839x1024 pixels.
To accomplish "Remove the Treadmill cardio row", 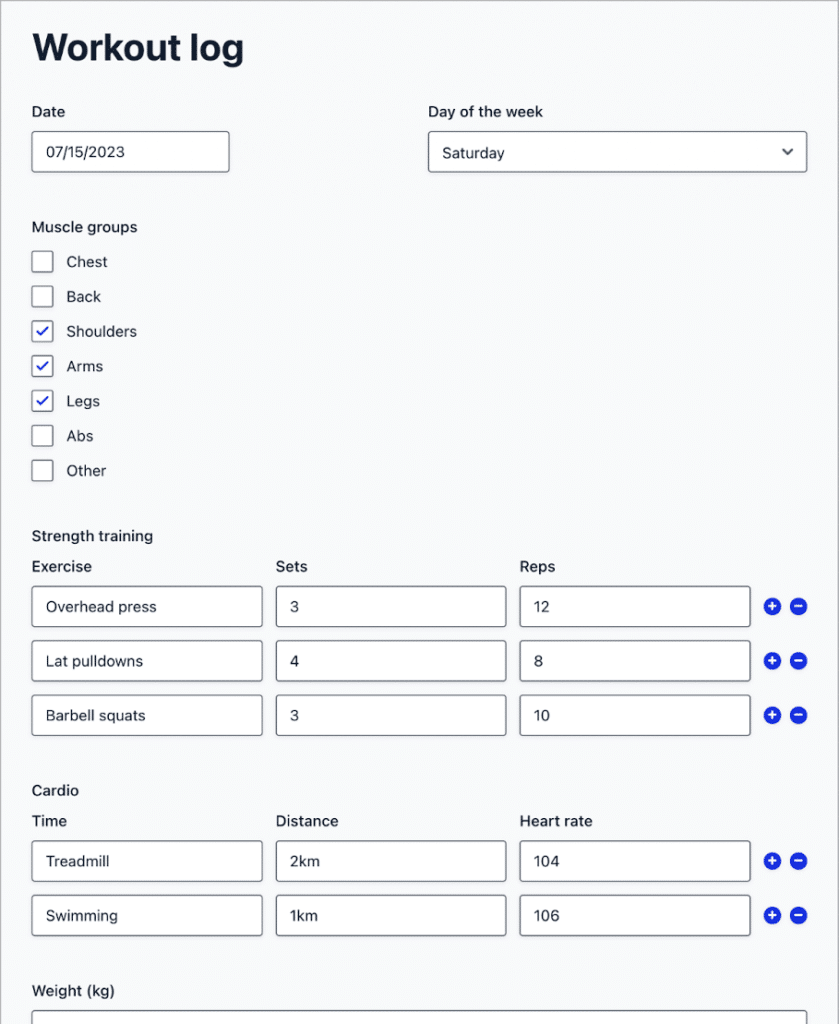I will (798, 861).
